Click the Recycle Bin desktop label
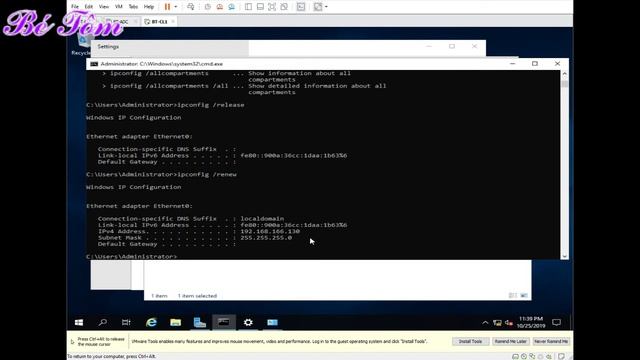The height and width of the screenshot is (360, 640). (x=80, y=53)
